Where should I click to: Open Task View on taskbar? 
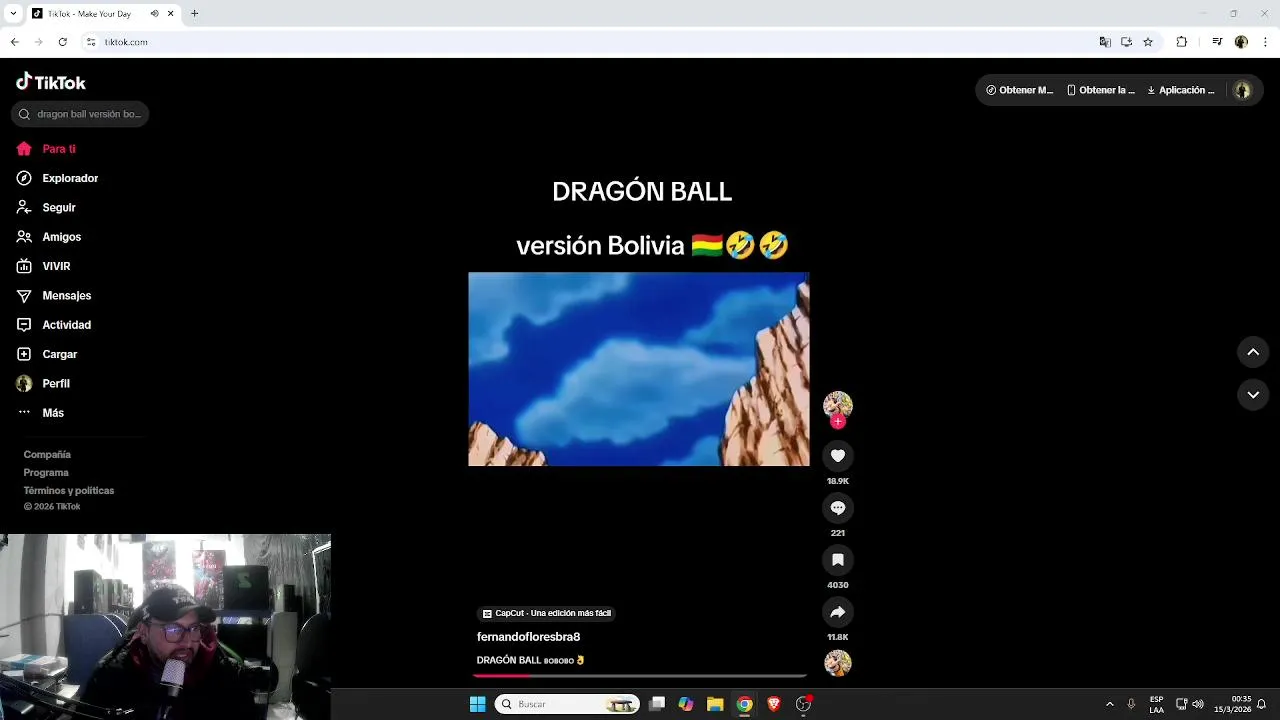point(657,704)
